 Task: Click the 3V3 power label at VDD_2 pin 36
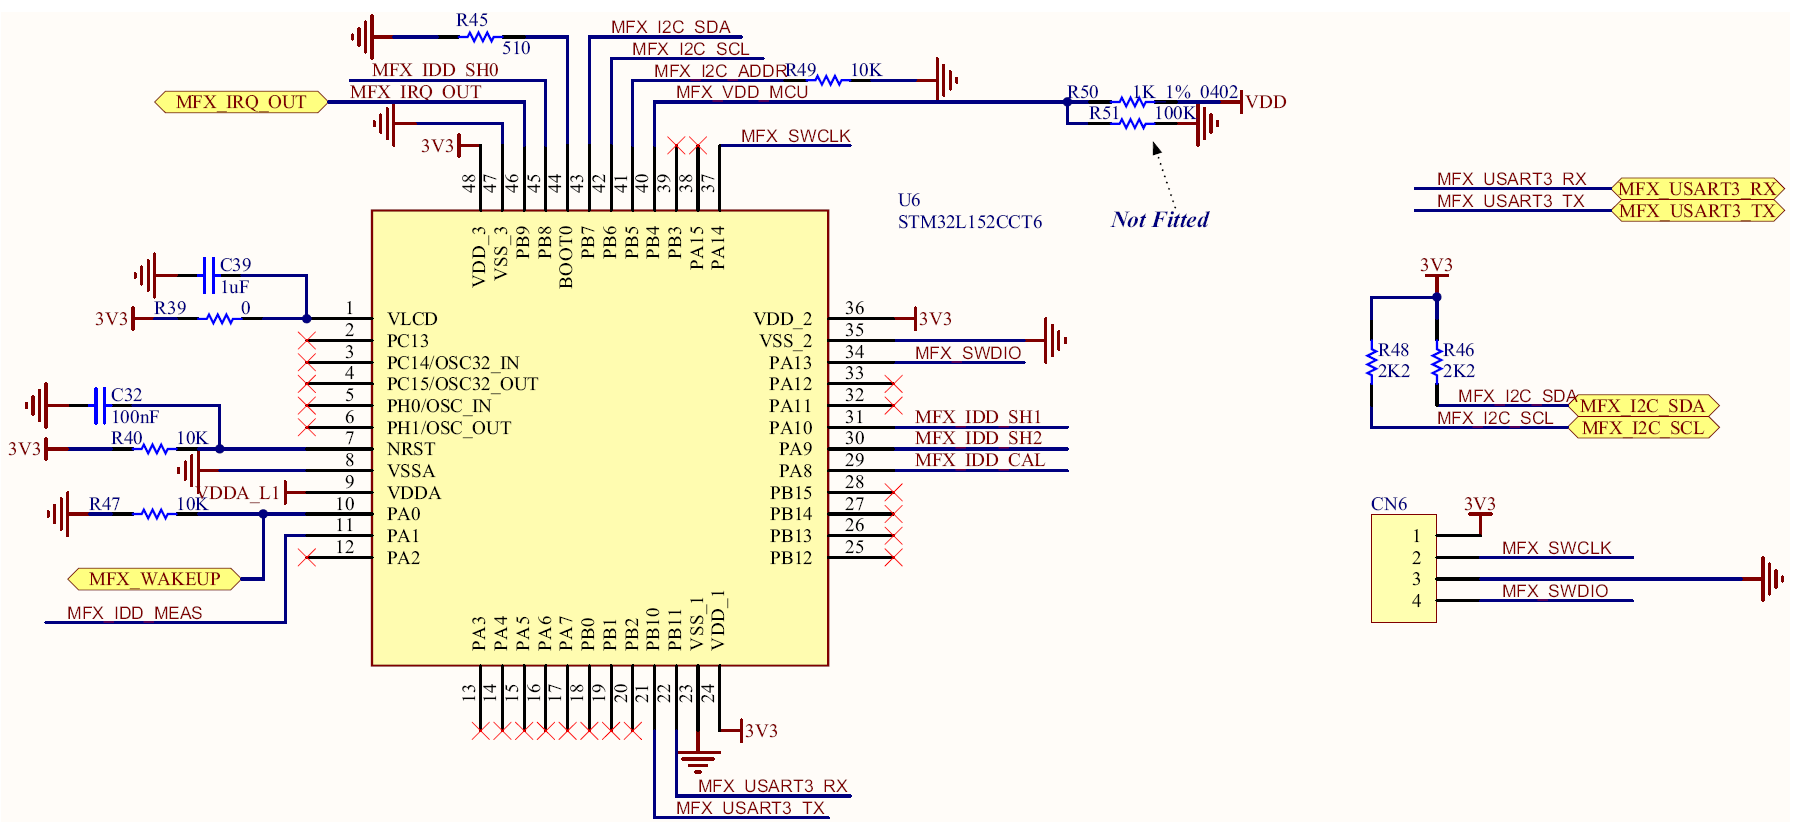click(x=934, y=319)
